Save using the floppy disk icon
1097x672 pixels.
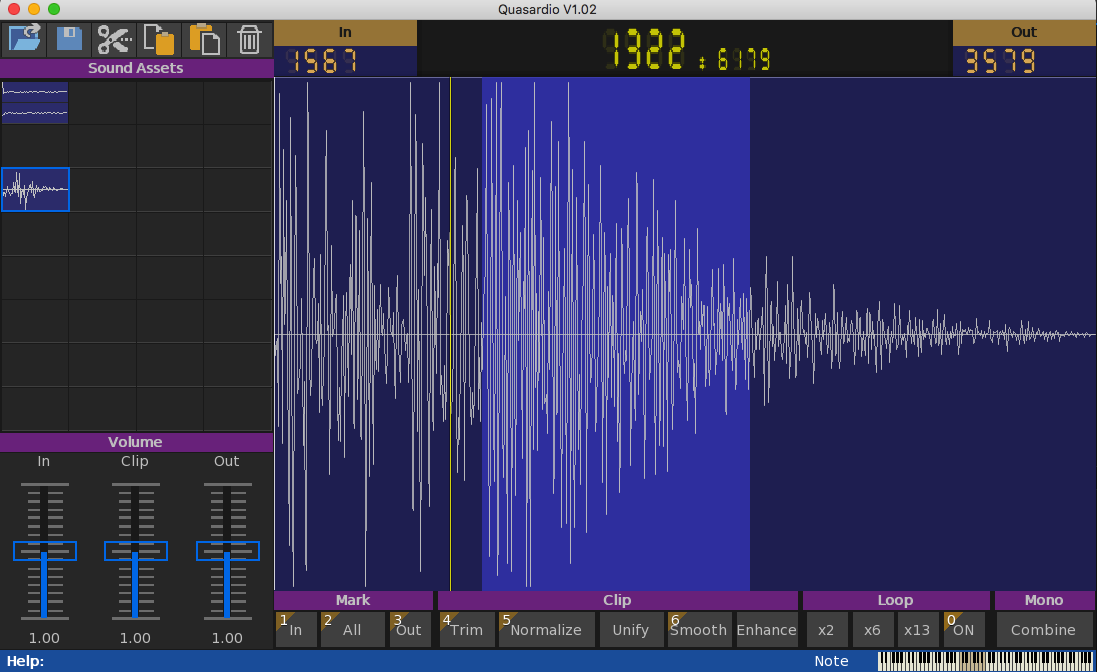(x=69, y=40)
